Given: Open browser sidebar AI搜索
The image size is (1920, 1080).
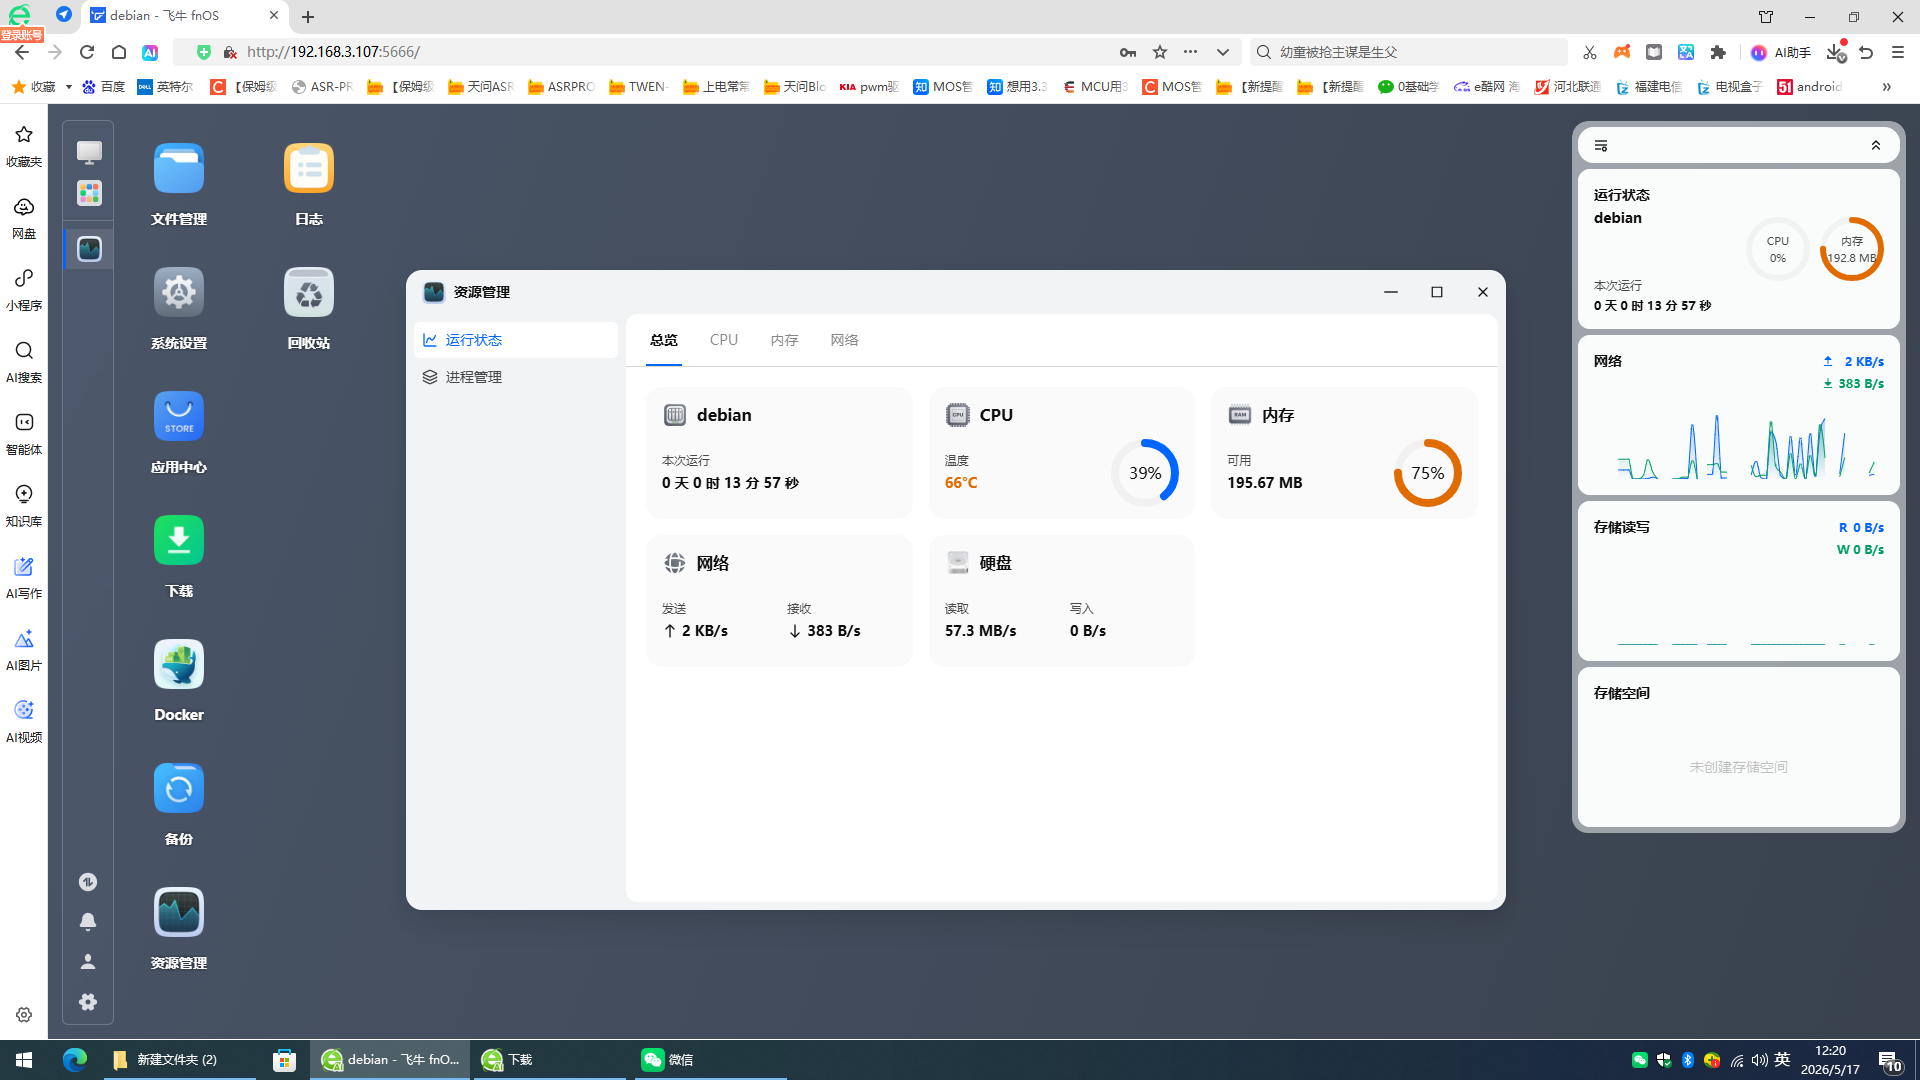Looking at the screenshot, I should pyautogui.click(x=24, y=362).
